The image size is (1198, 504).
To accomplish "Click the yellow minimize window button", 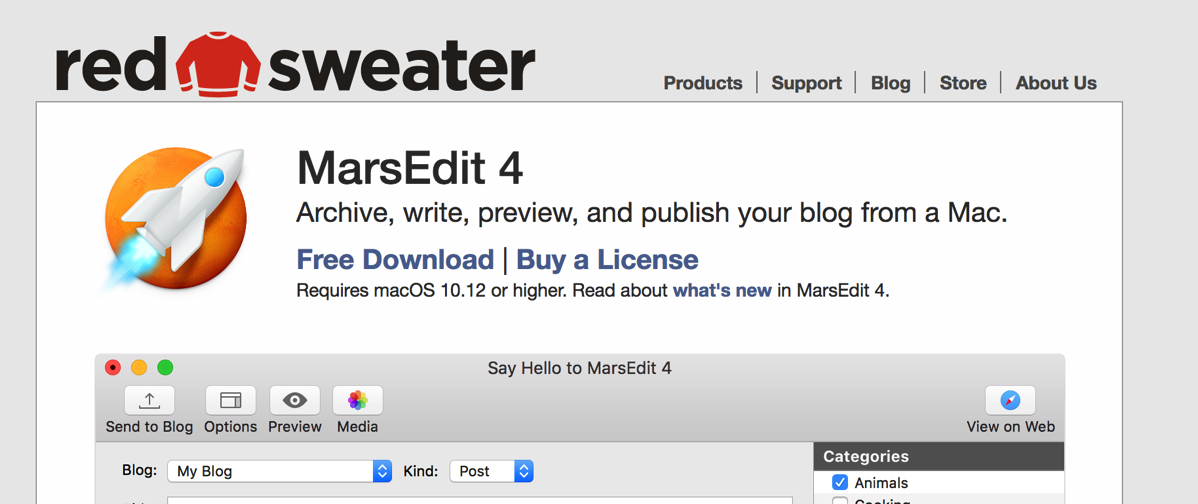I will coord(139,368).
